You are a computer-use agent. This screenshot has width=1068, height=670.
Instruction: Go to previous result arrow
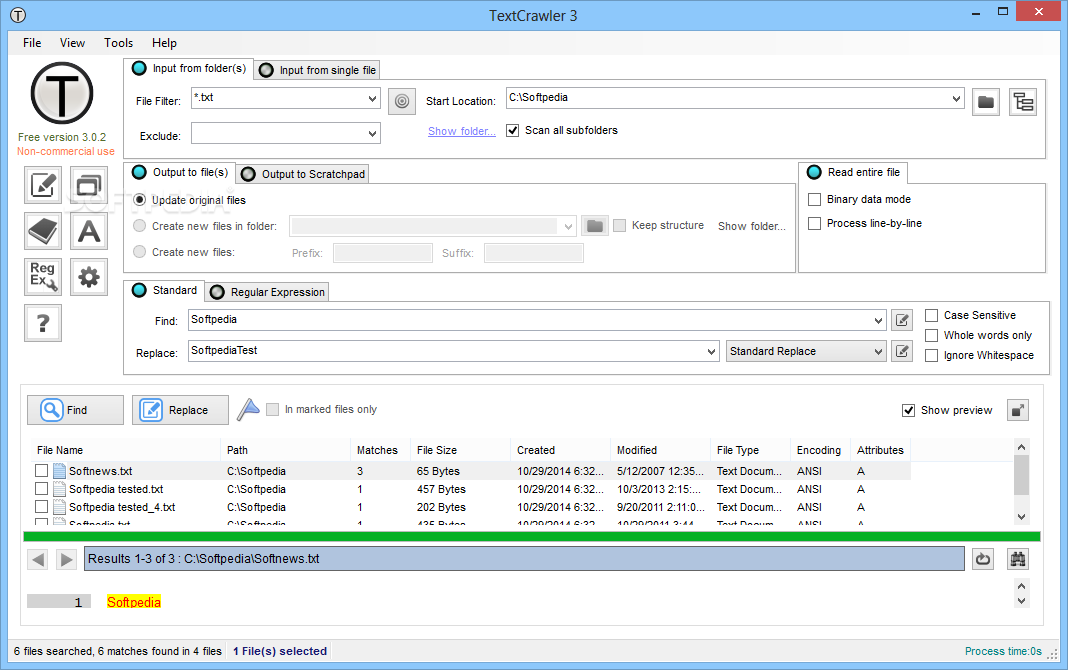click(38, 560)
